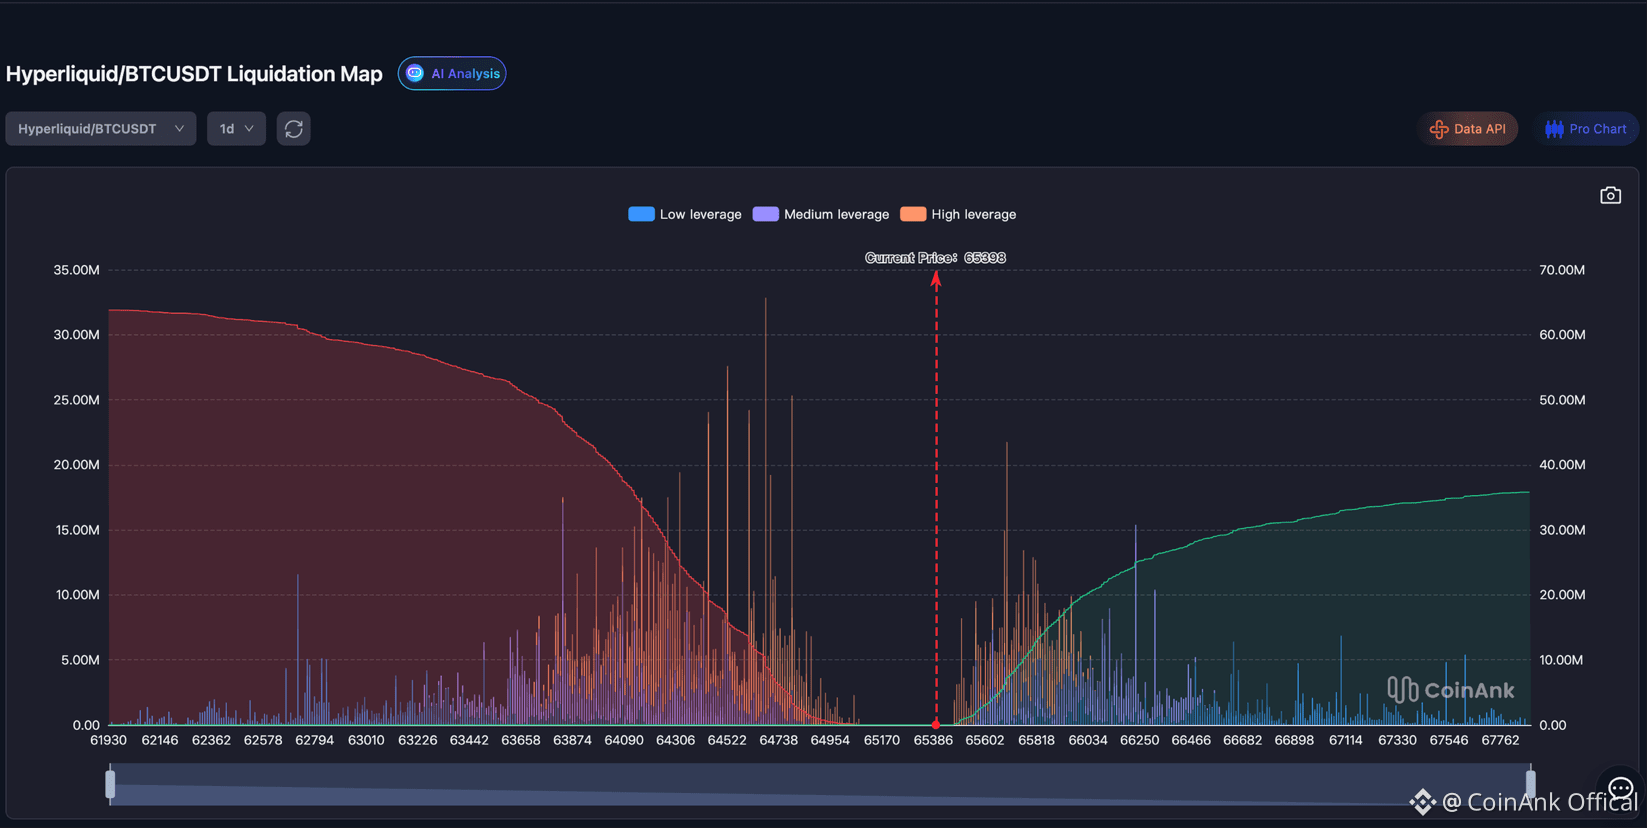Click the right handle of range slider
1647x828 pixels.
pyautogui.click(x=1530, y=784)
